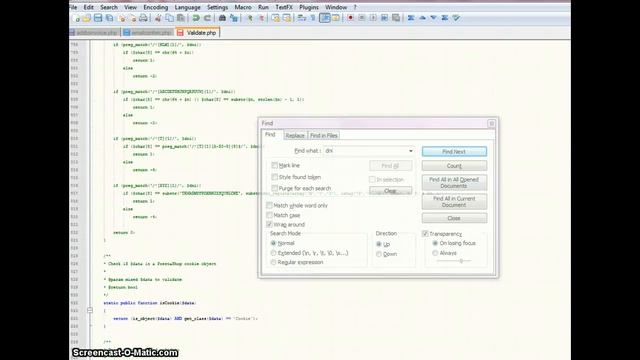Enable the Style found token checkbox
The height and width of the screenshot is (360, 640).
pos(275,177)
